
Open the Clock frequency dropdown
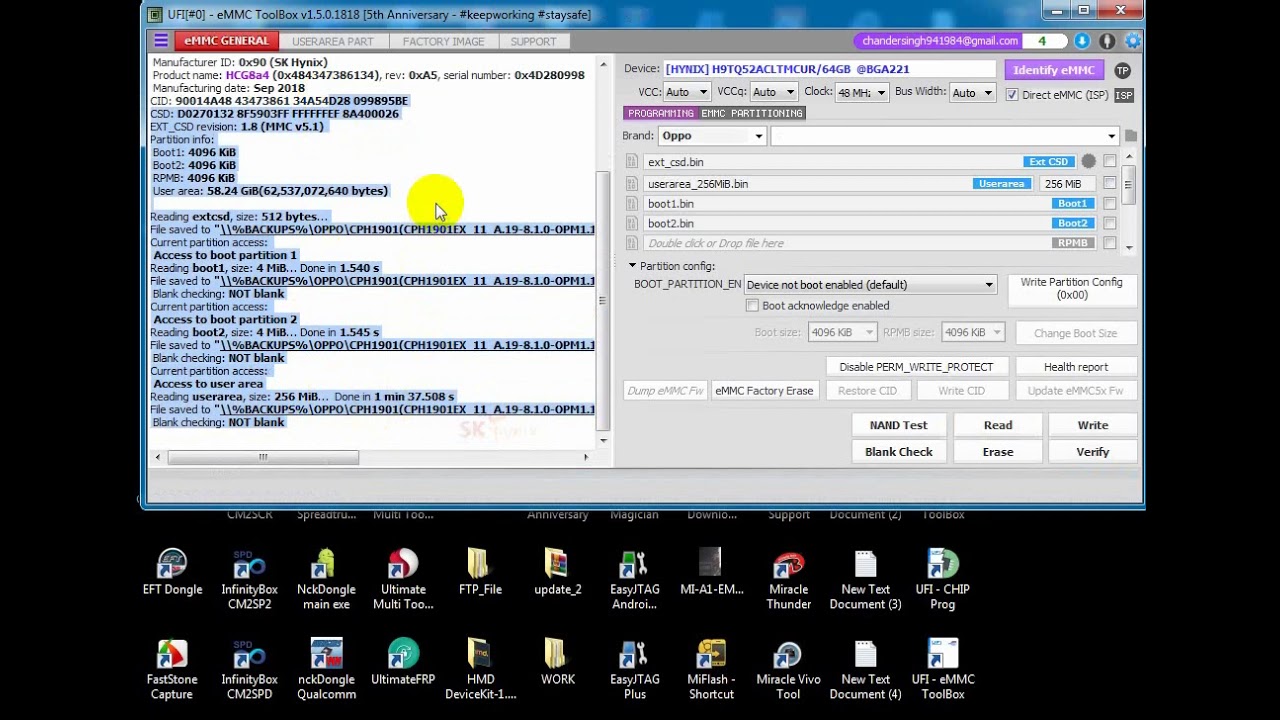(x=862, y=92)
